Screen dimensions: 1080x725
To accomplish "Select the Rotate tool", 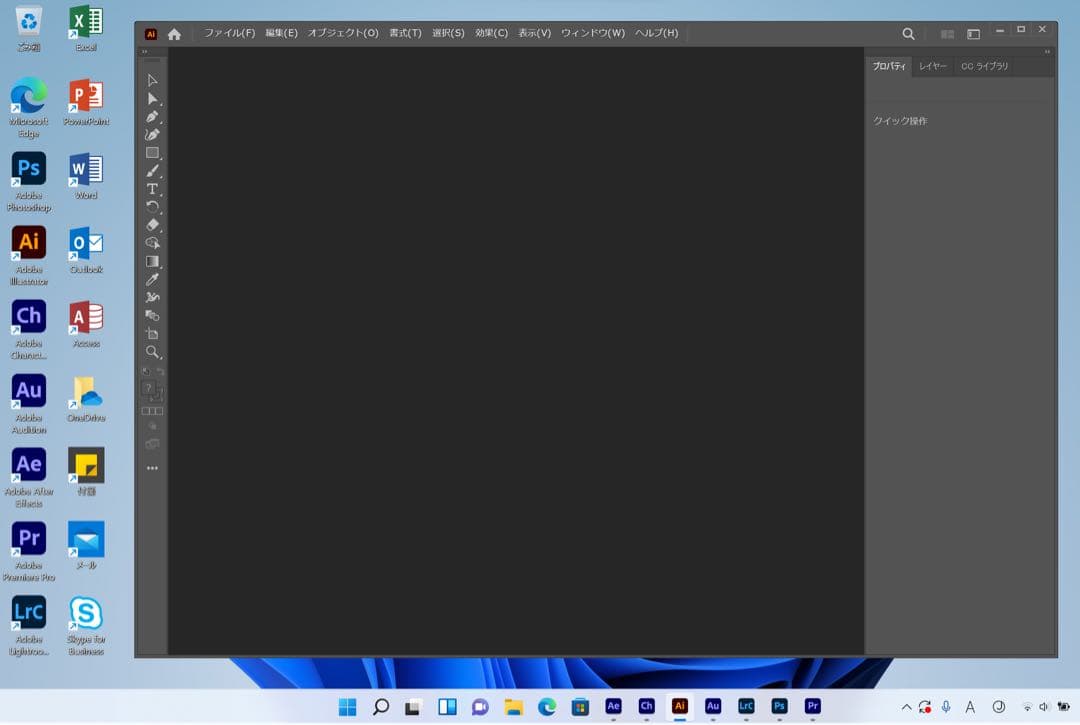I will pos(153,206).
